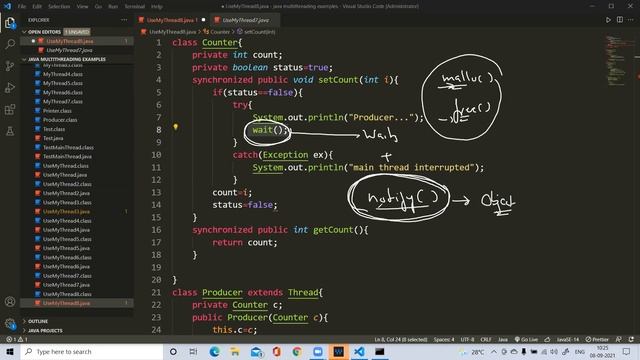Screen dimensions: 640x360
Task: Click the Windows search box
Action: (x=91, y=351)
